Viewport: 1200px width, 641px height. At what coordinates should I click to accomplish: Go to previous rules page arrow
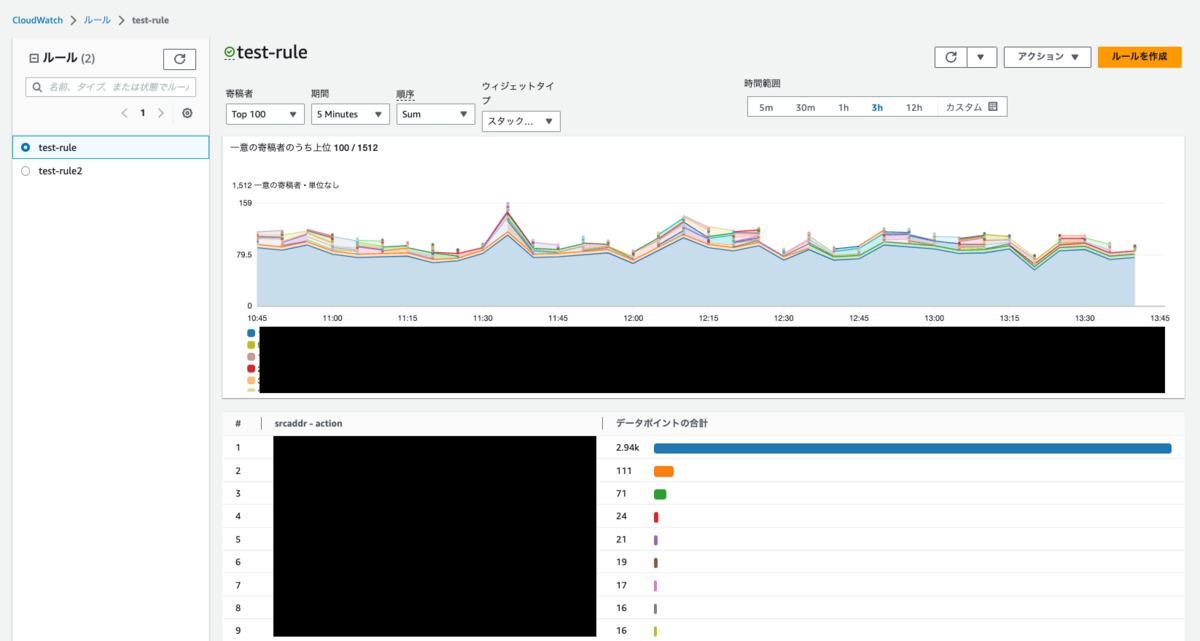click(124, 113)
